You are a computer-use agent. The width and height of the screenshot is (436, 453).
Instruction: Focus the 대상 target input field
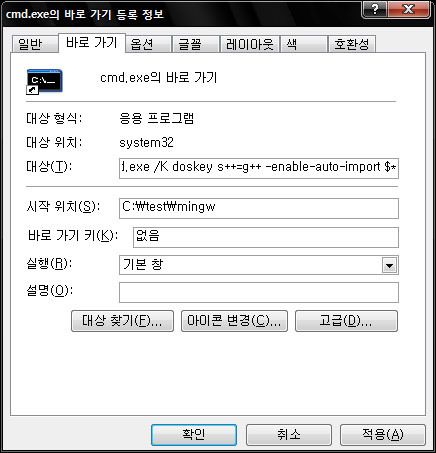[259, 168]
